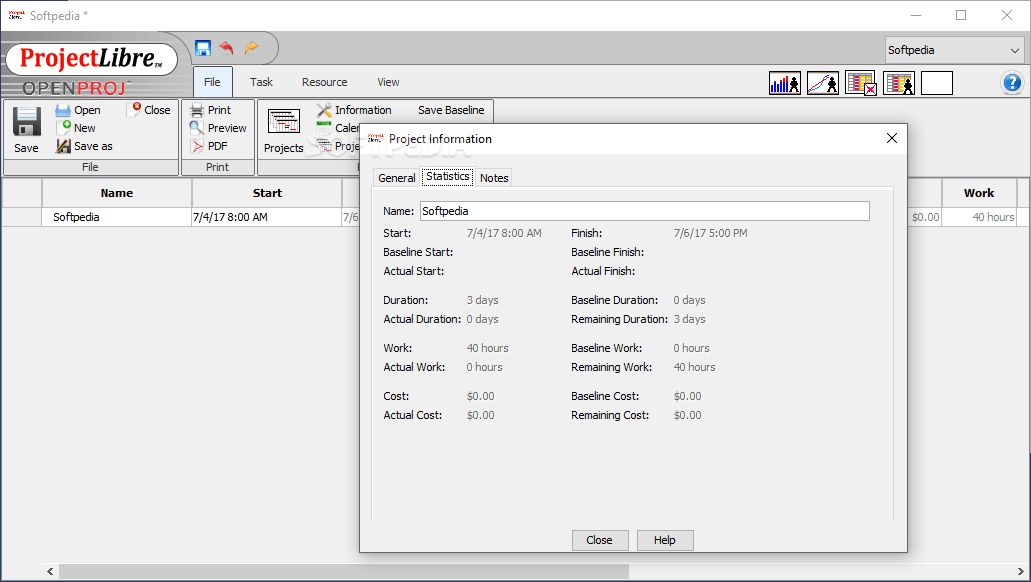Click the scrollbar right arrow

pyautogui.click(x=1021, y=571)
